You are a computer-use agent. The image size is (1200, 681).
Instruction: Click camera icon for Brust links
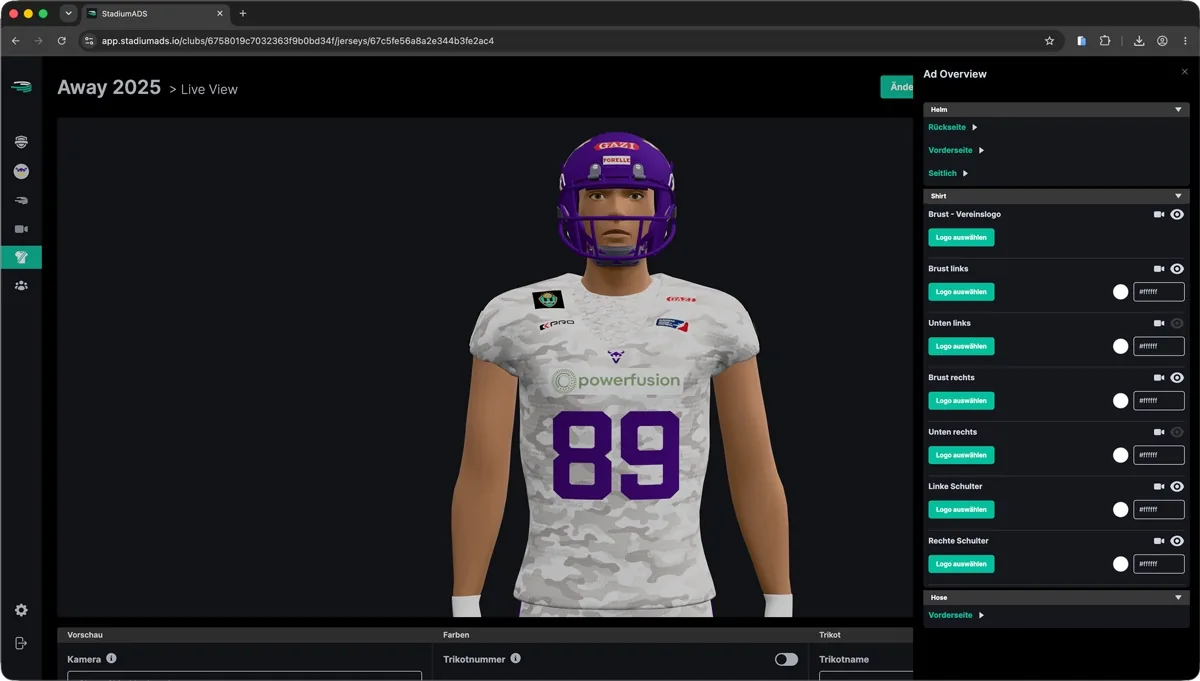[1159, 269]
